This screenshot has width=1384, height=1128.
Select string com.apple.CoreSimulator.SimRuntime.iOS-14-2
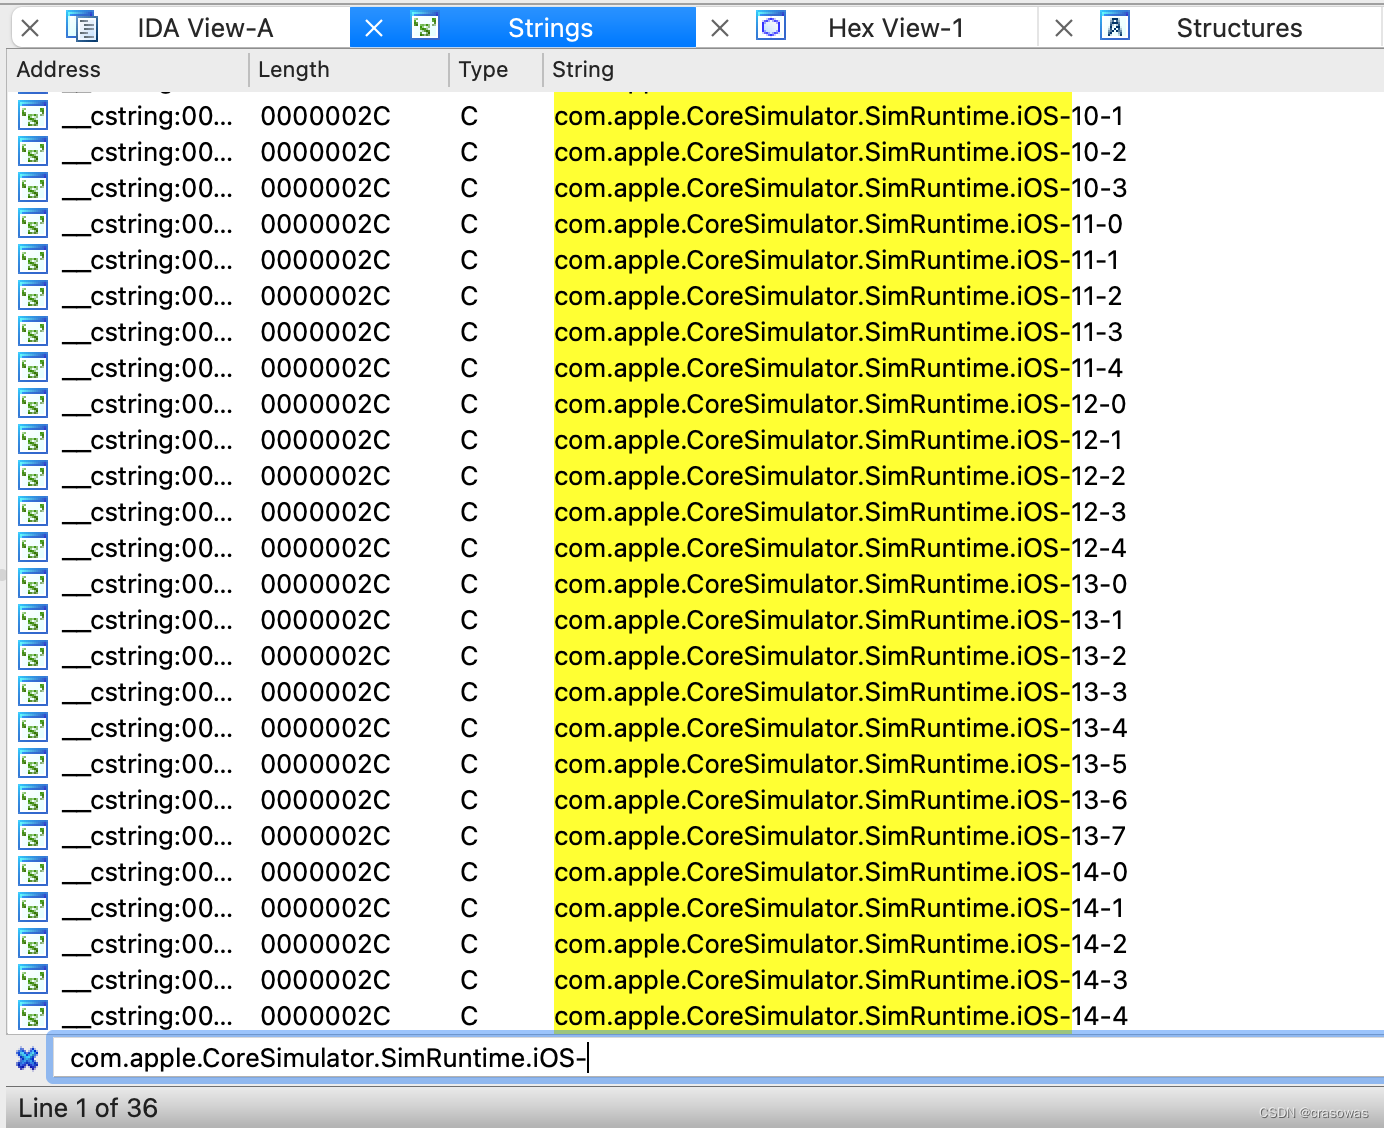(x=840, y=944)
